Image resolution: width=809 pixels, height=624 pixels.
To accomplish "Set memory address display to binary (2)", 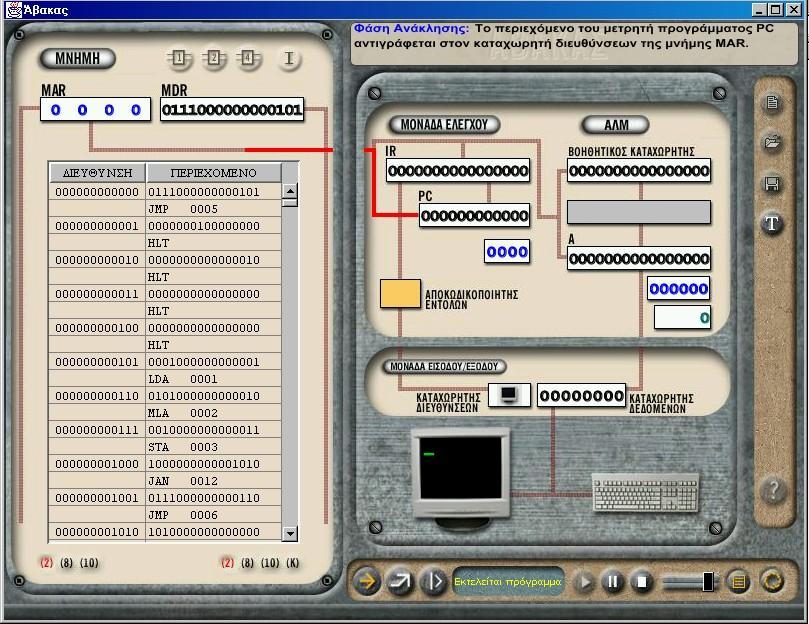I will click(x=46, y=563).
